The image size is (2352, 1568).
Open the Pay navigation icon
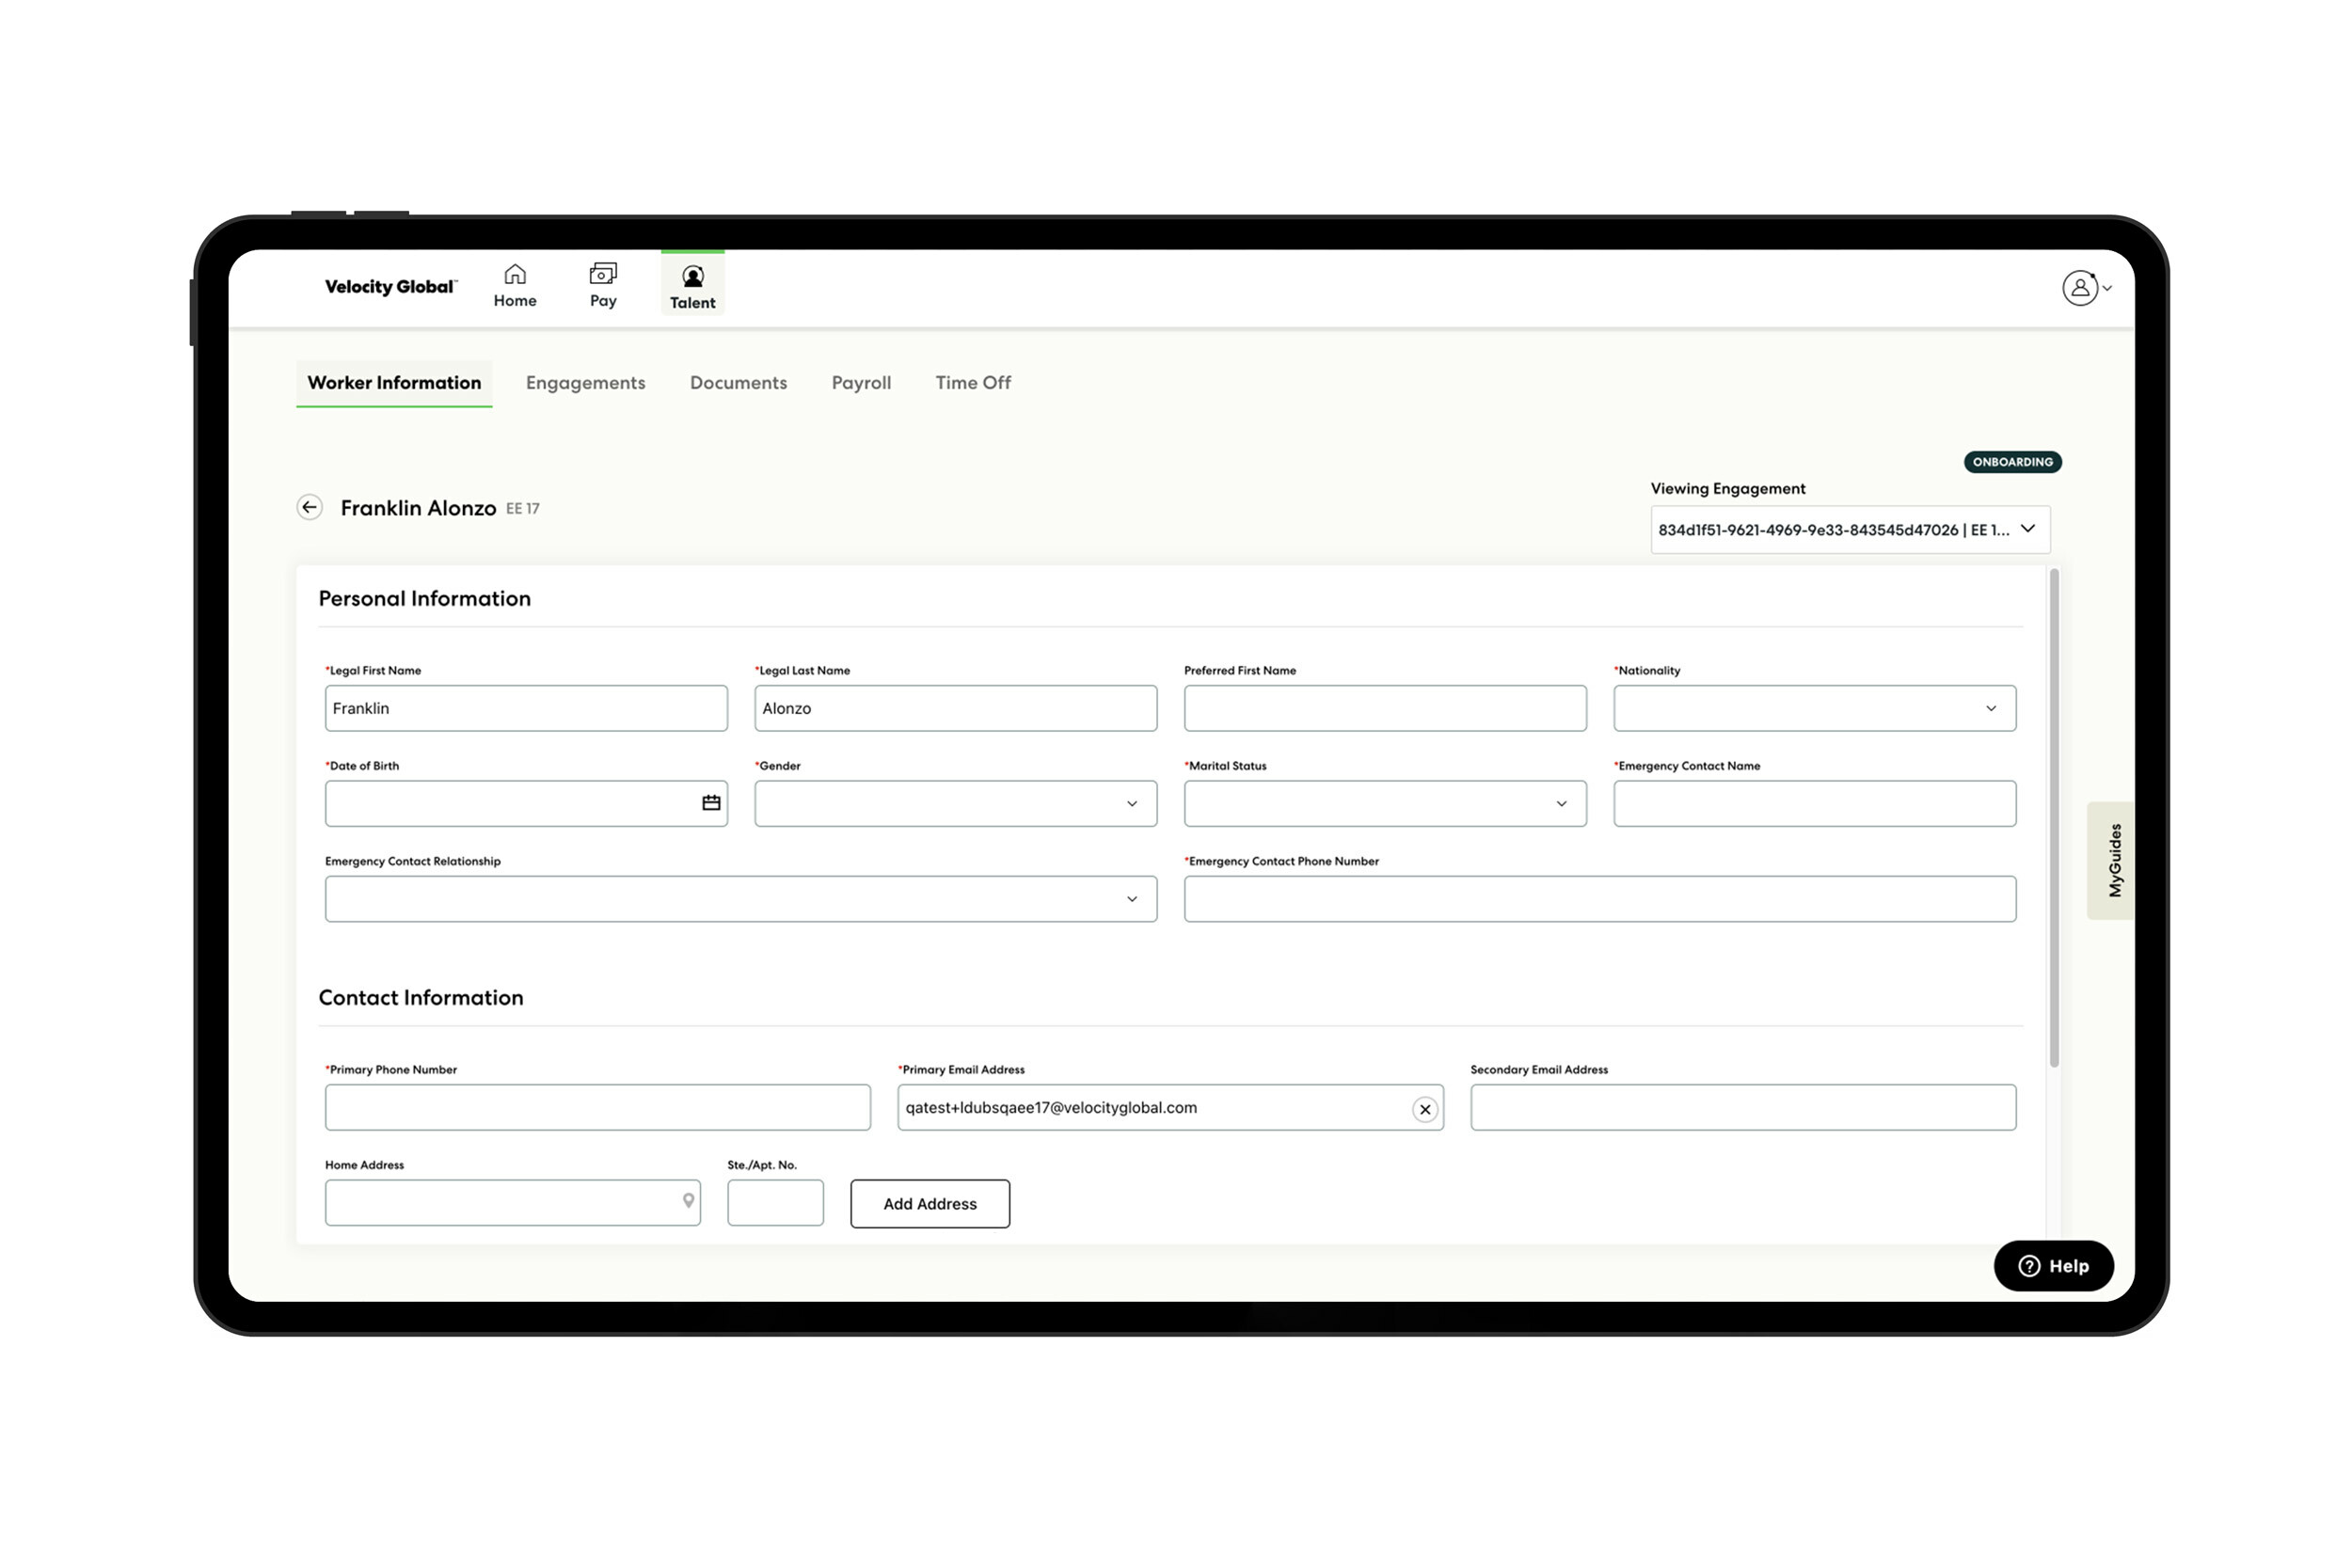[603, 285]
